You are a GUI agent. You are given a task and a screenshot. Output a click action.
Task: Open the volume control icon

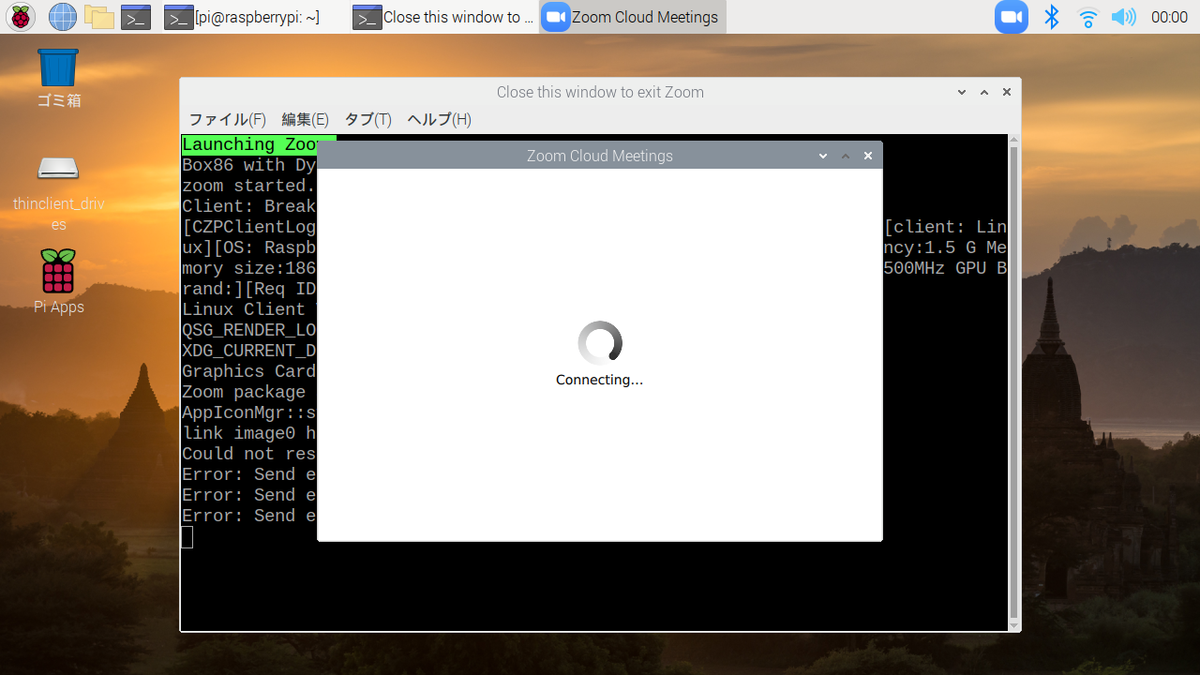[x=1124, y=17]
